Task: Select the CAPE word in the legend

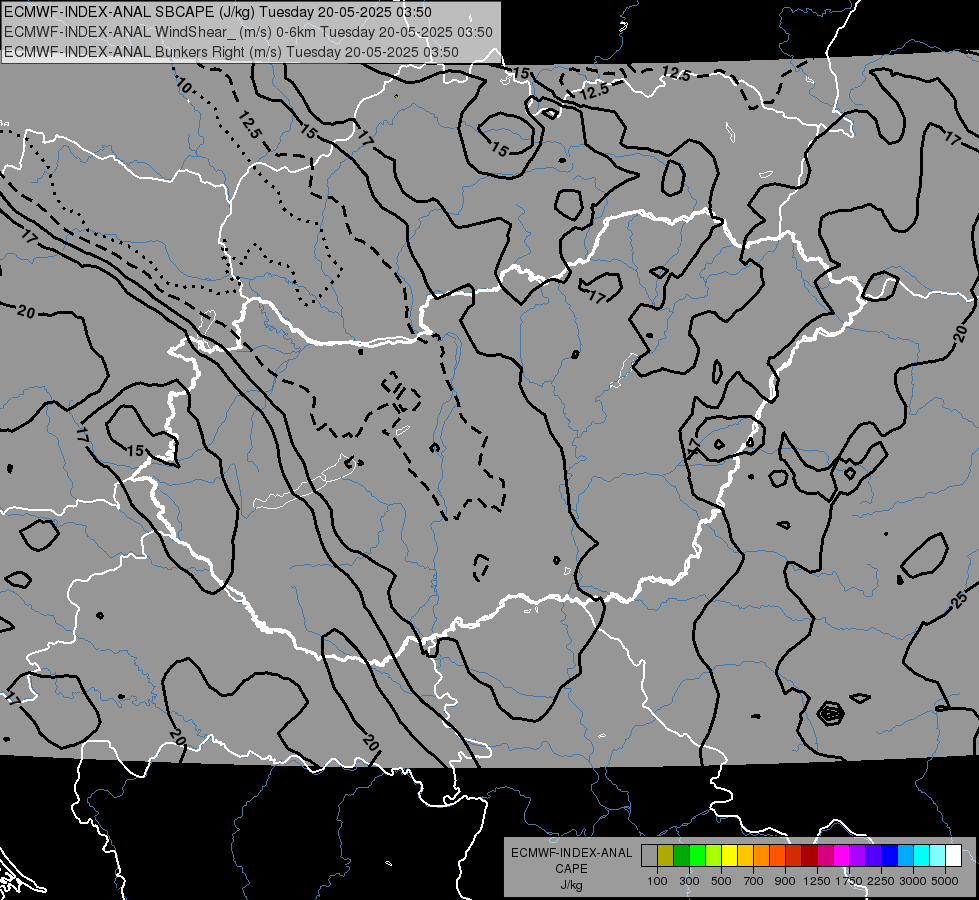Action: [571, 869]
